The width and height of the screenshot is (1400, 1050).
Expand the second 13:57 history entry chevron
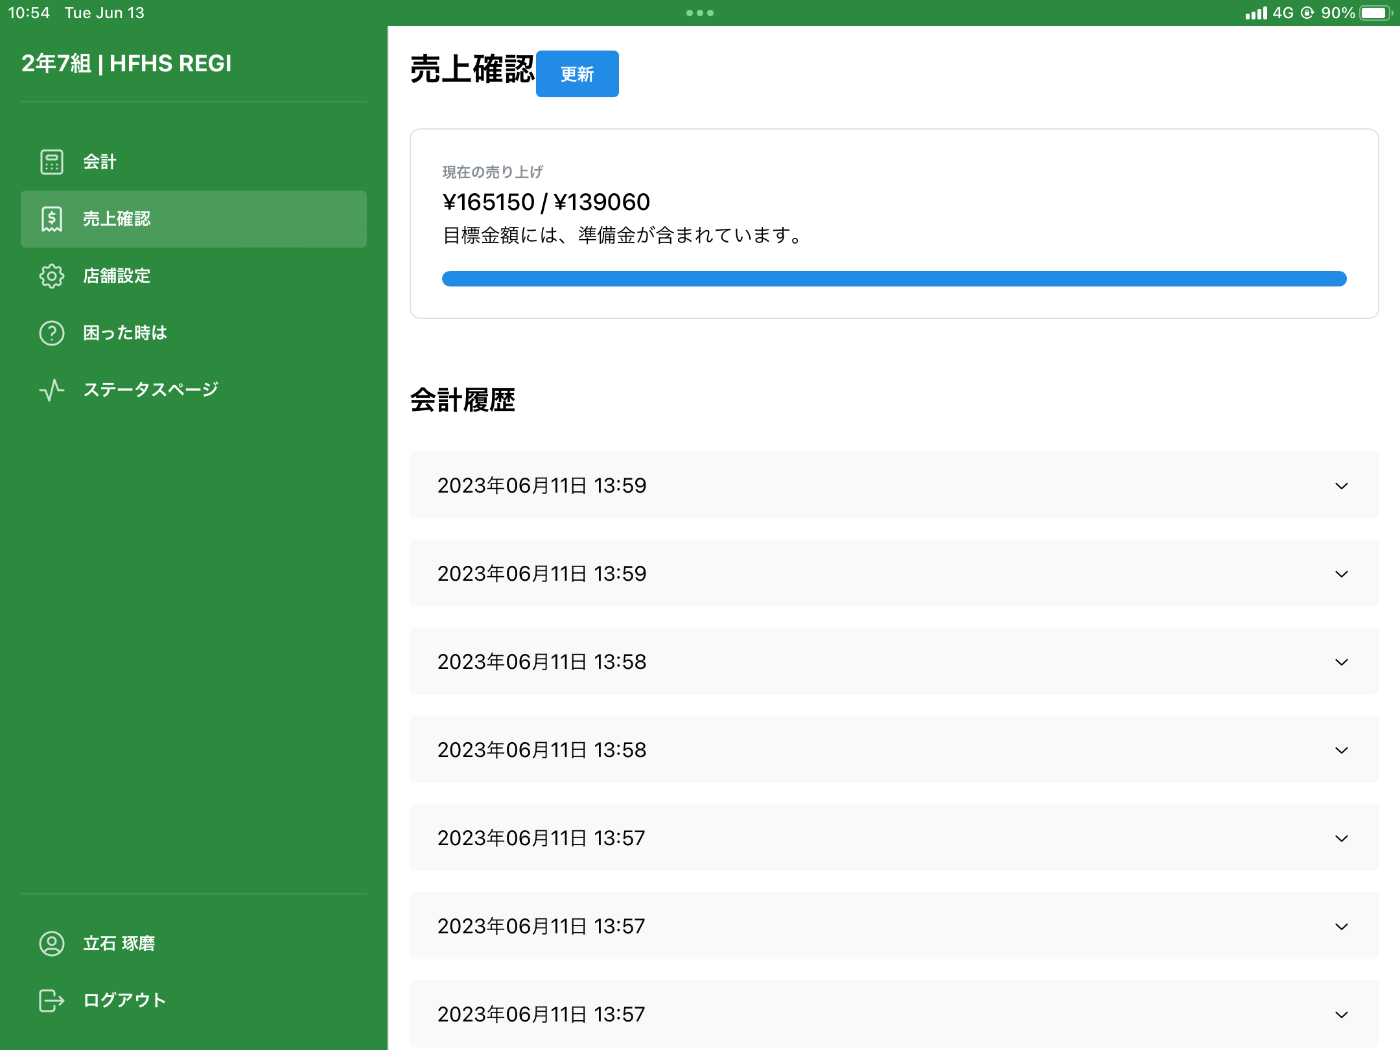click(x=1342, y=926)
